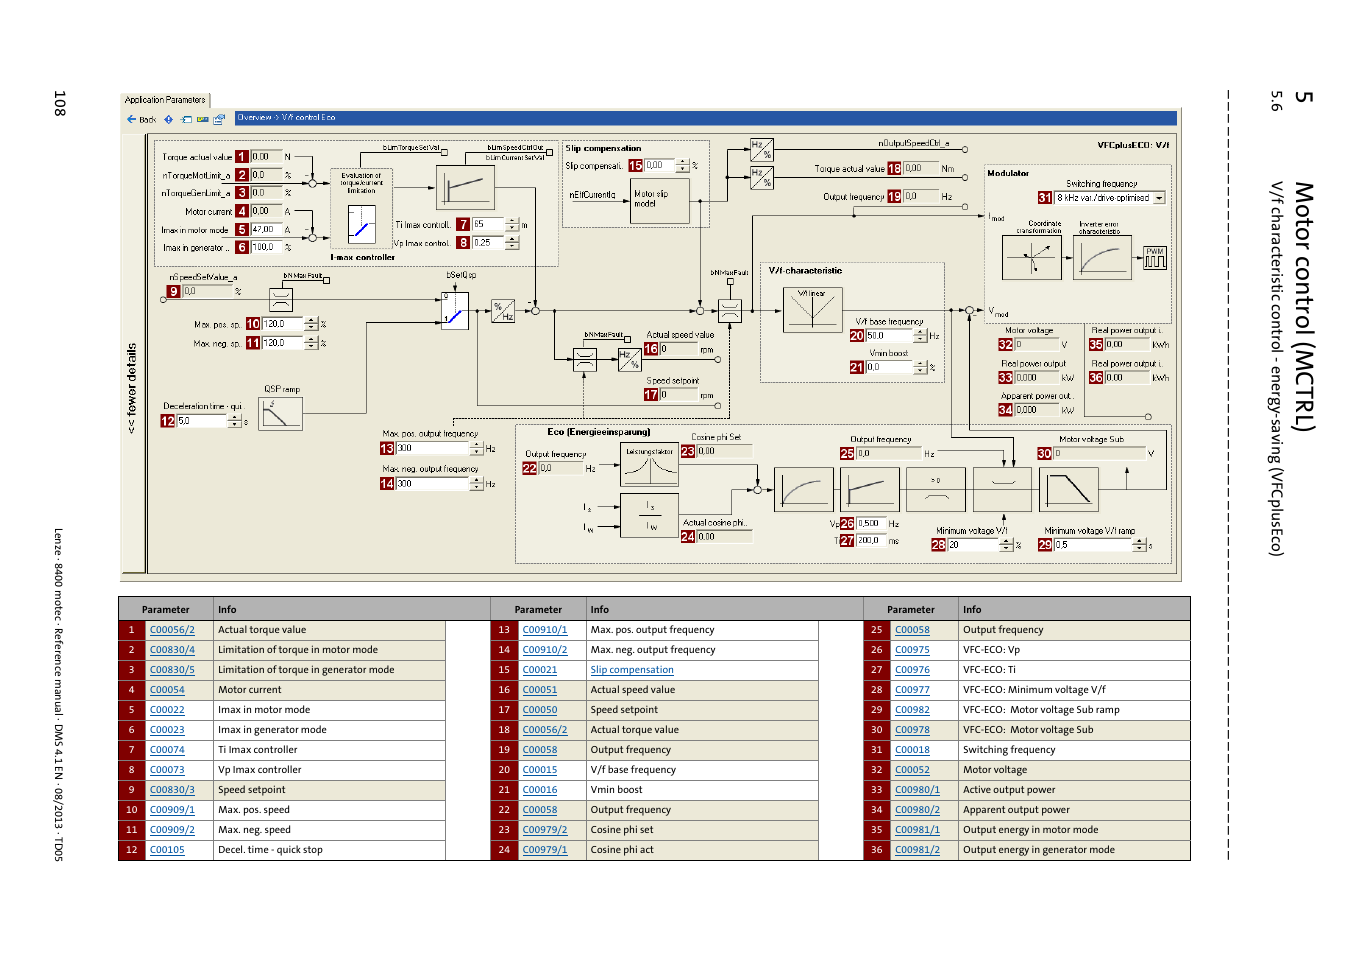Open parameter link C00054 Motor current
Image resolution: width=1350 pixels, height=954 pixels.
pos(167,690)
